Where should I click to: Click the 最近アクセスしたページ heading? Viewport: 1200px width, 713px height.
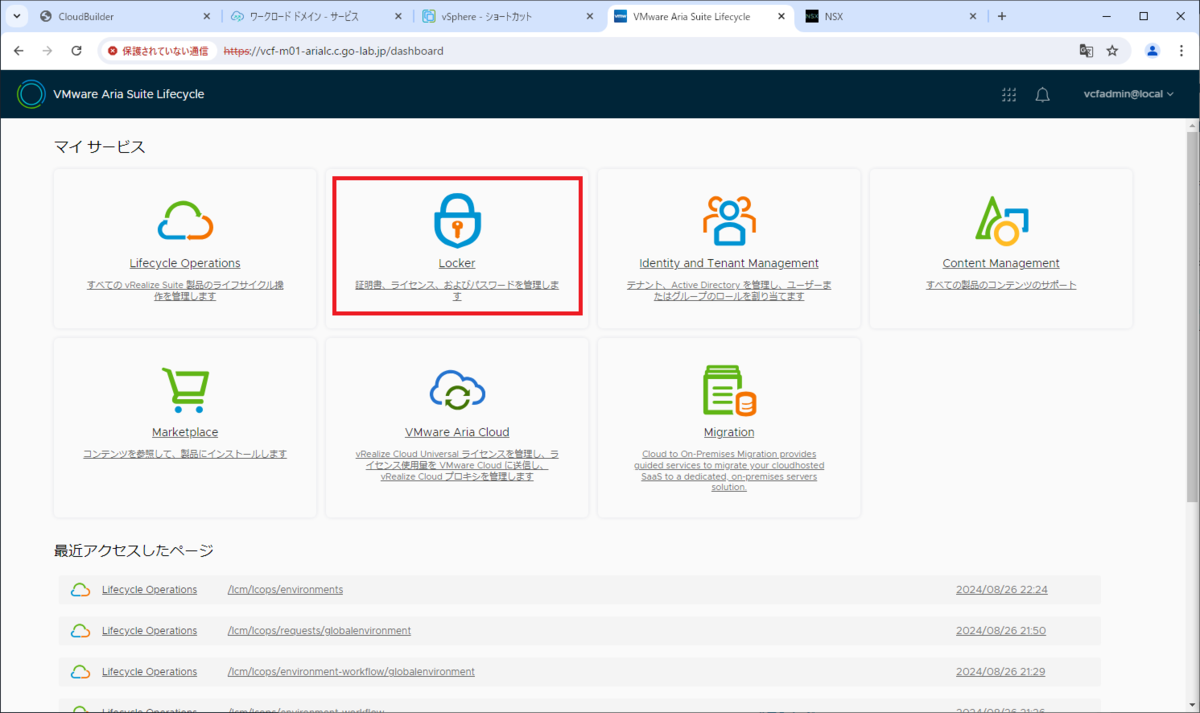[x=134, y=551]
